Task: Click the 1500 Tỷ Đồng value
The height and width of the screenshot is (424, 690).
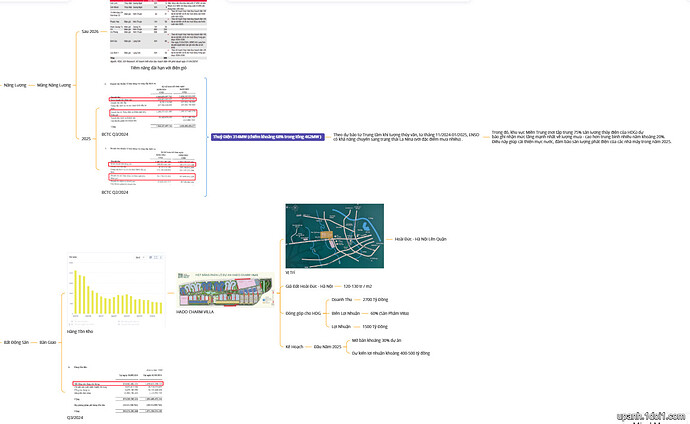Action: (375, 326)
